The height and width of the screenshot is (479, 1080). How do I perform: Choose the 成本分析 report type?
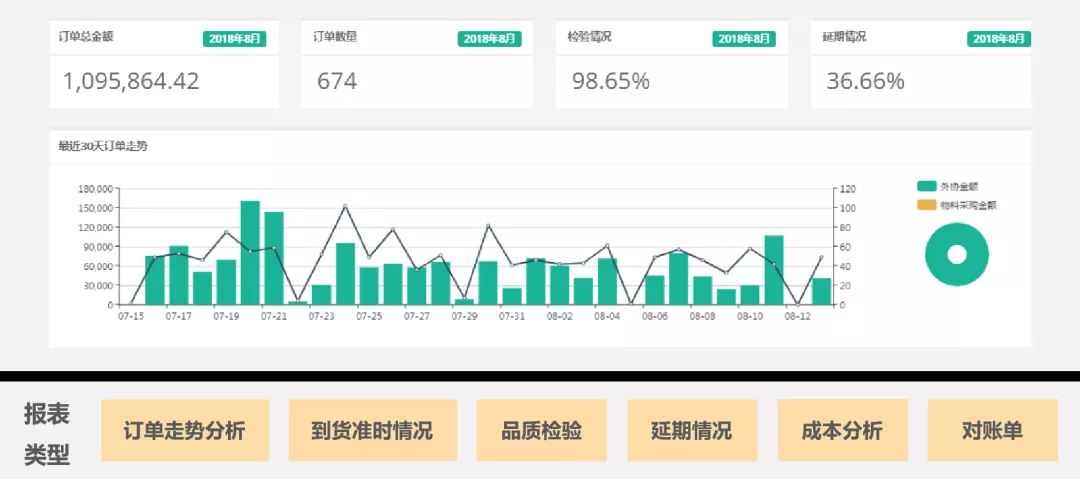[x=842, y=431]
